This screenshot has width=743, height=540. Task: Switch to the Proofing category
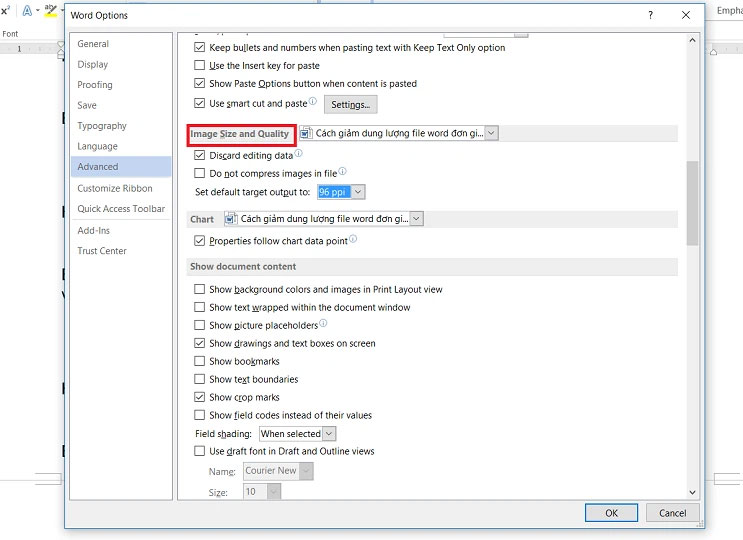click(95, 85)
